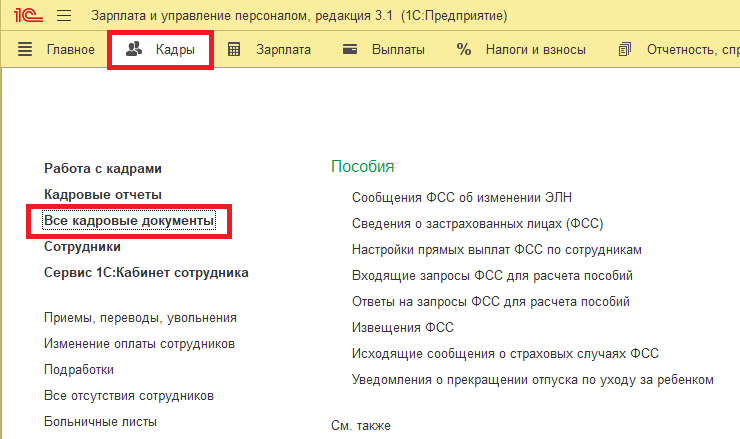Open Работа с кадрами
Viewport: 740px width, 439px height.
pyautogui.click(x=103, y=169)
